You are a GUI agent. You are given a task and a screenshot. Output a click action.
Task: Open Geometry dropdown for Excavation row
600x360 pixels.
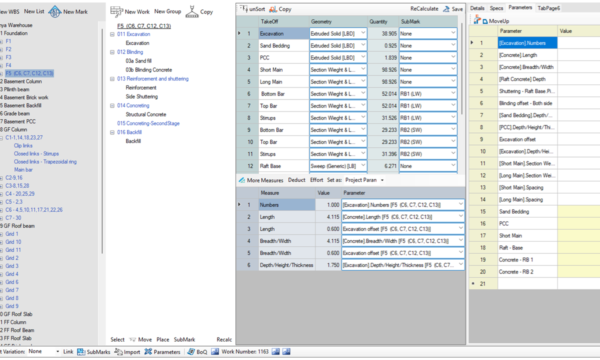[363, 33]
